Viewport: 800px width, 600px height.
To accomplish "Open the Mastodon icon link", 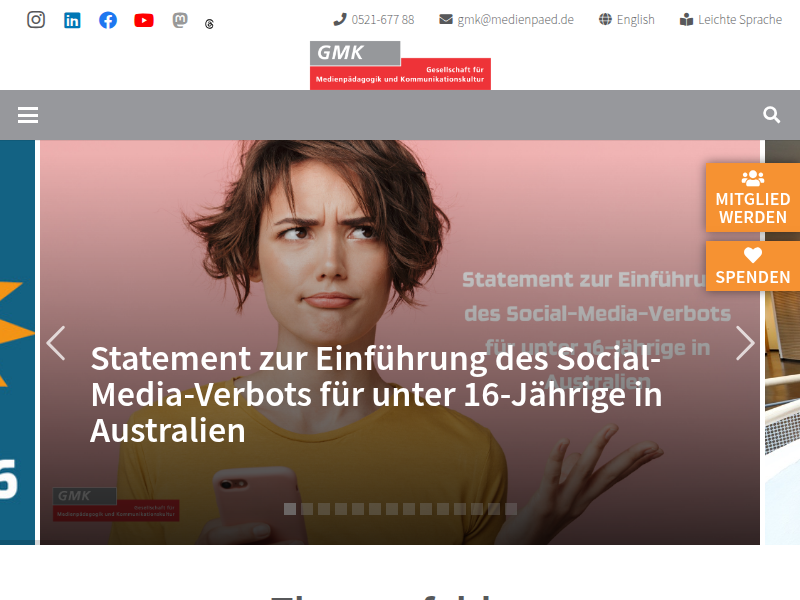I will [180, 20].
